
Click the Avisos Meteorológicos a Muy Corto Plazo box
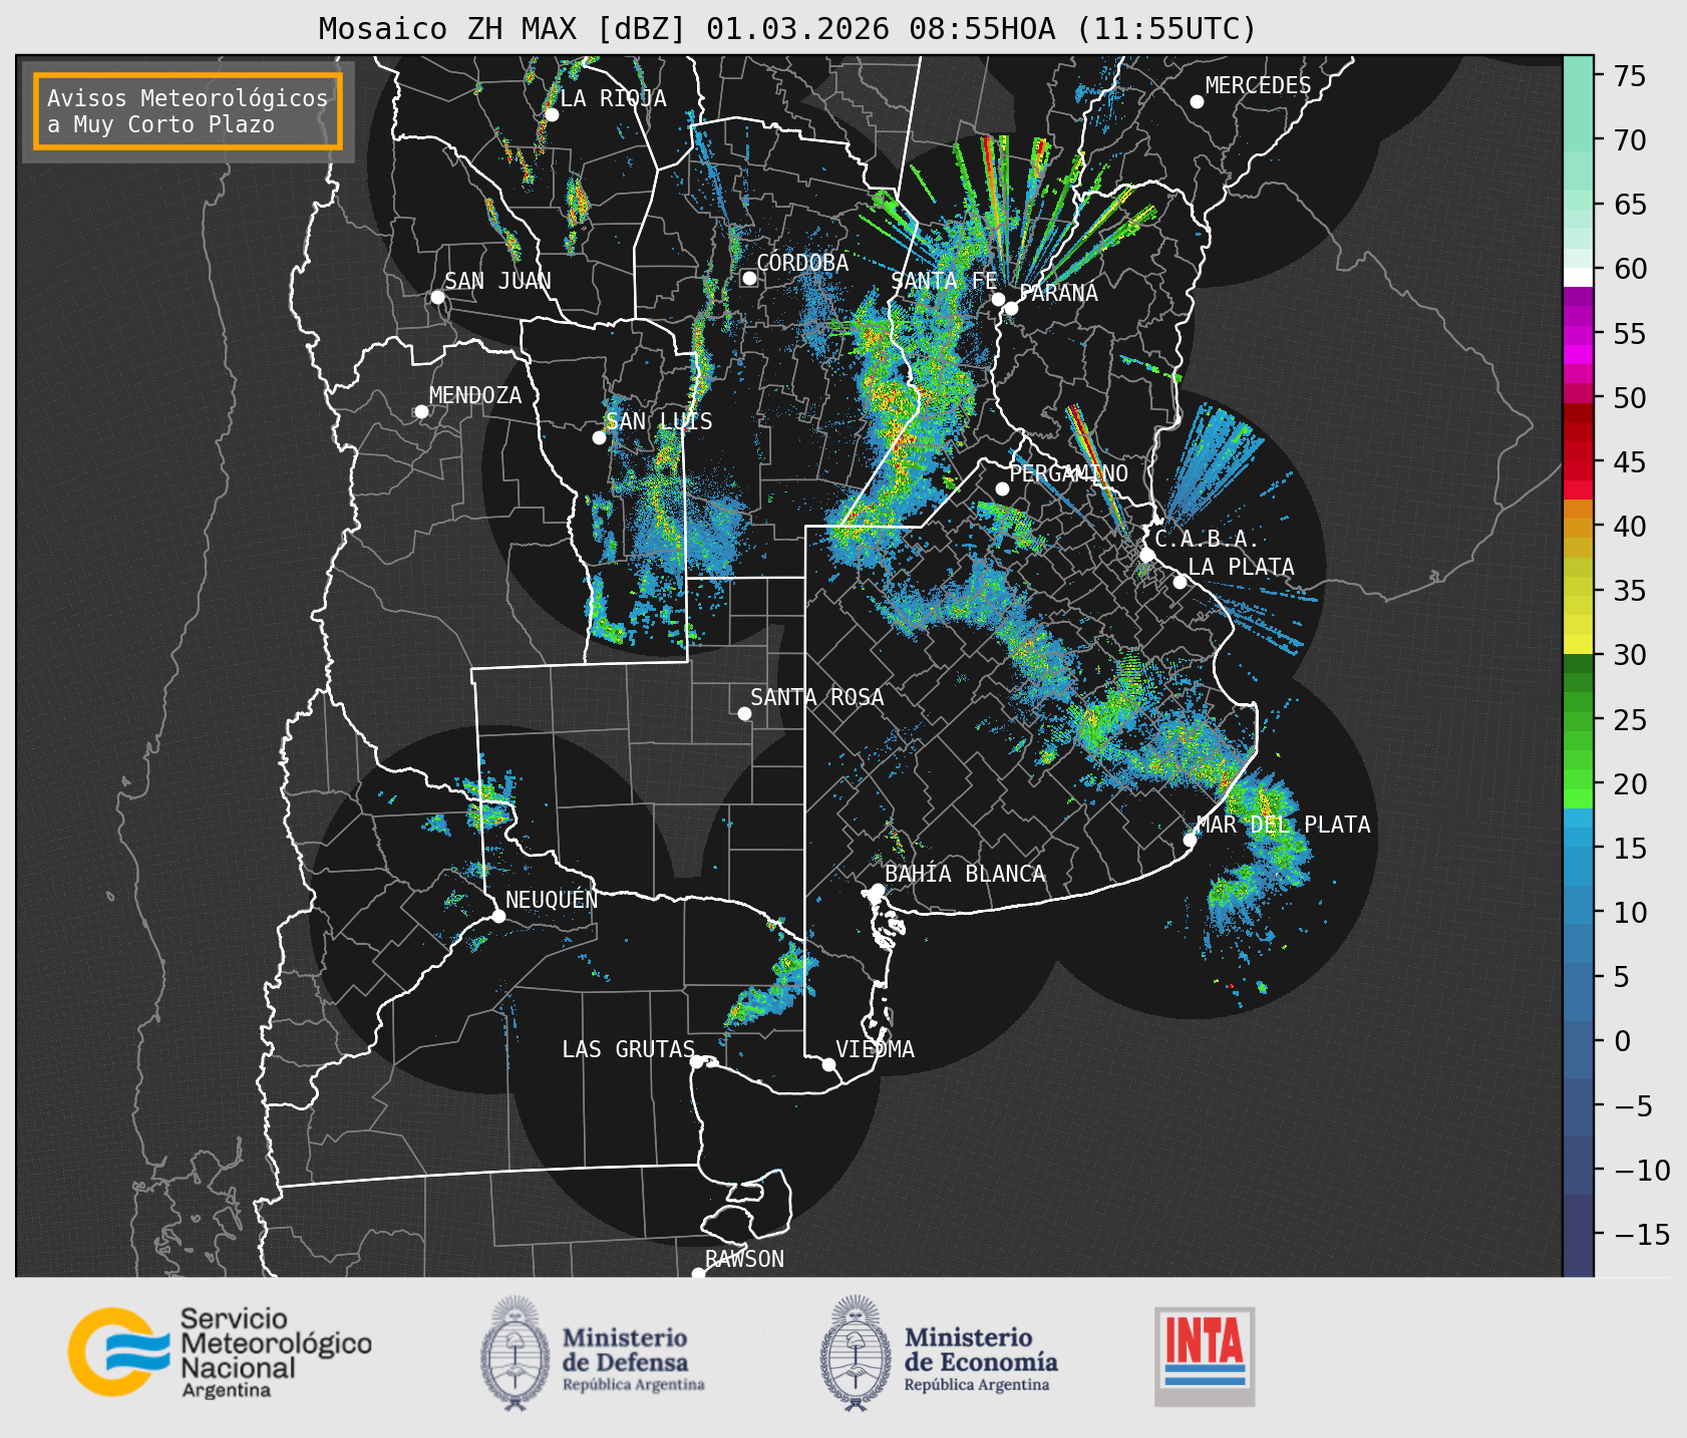[x=188, y=111]
